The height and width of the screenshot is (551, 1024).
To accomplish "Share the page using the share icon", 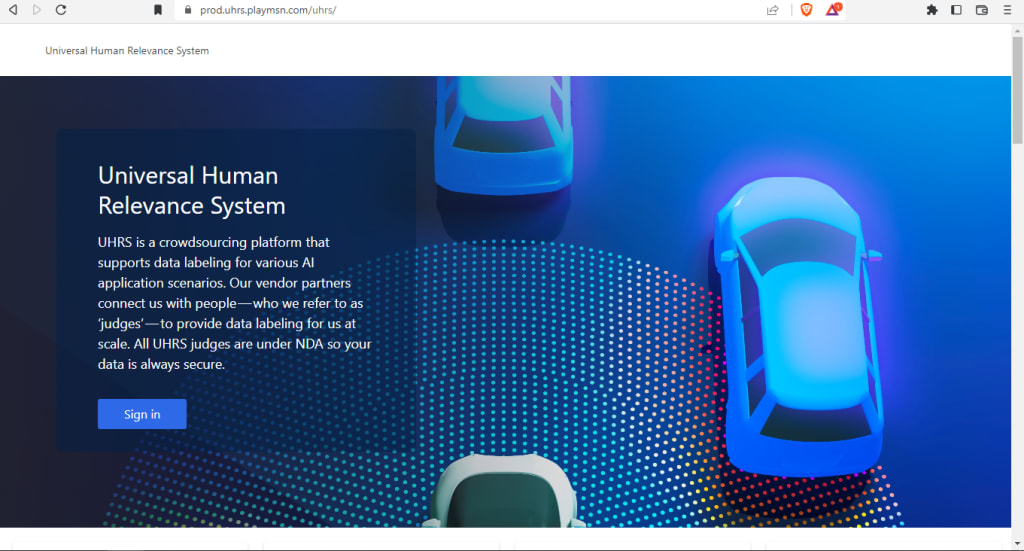I will point(773,10).
